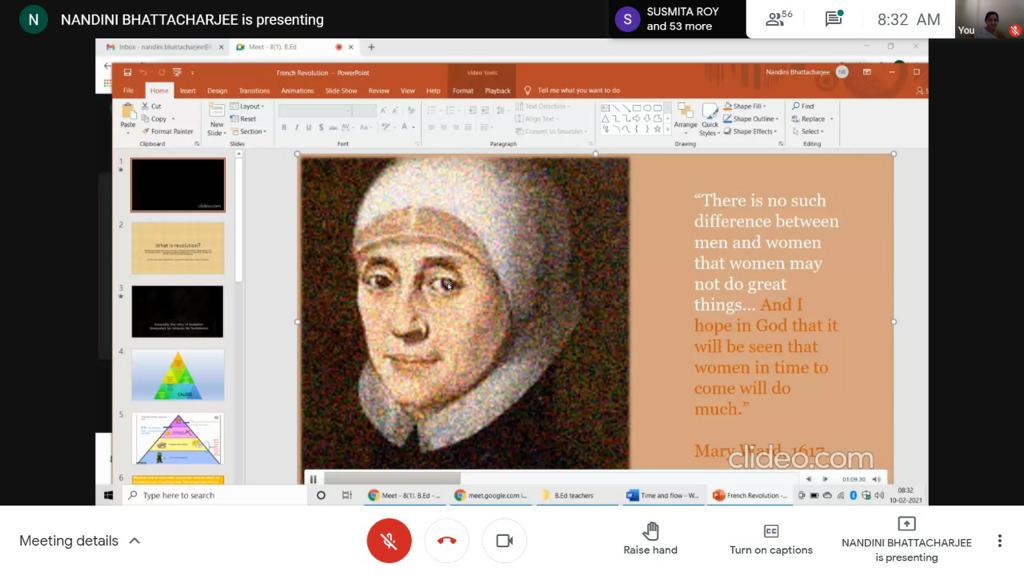Open the meeting chat icon
The image size is (1024, 576).
(x=833, y=19)
